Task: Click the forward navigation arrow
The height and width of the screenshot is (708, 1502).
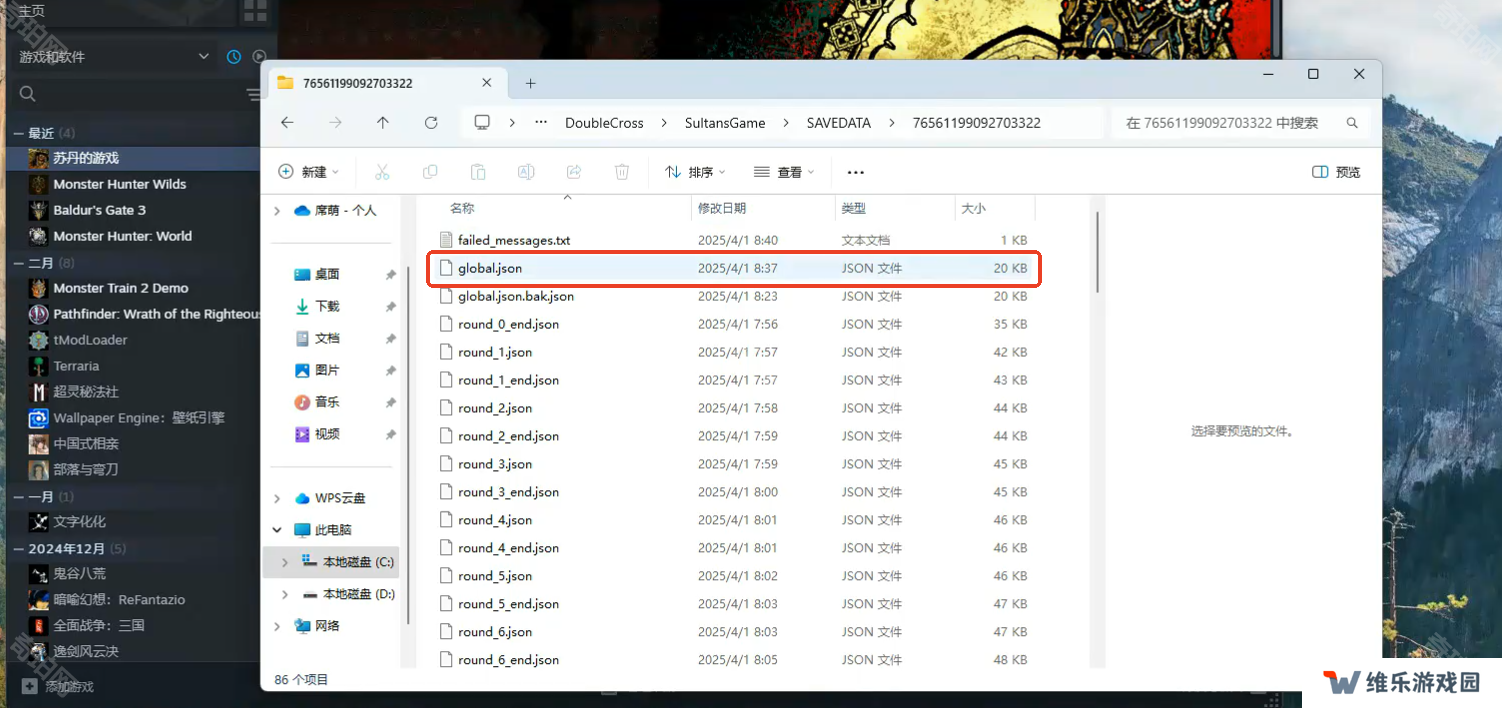Action: pos(335,123)
